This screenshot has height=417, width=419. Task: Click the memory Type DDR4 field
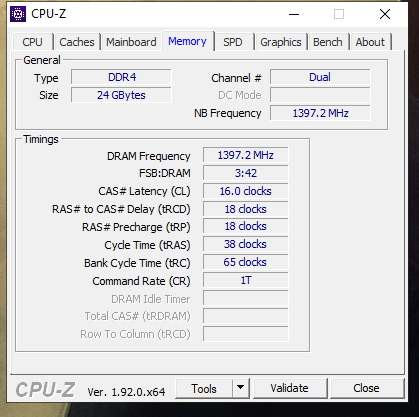click(x=121, y=77)
